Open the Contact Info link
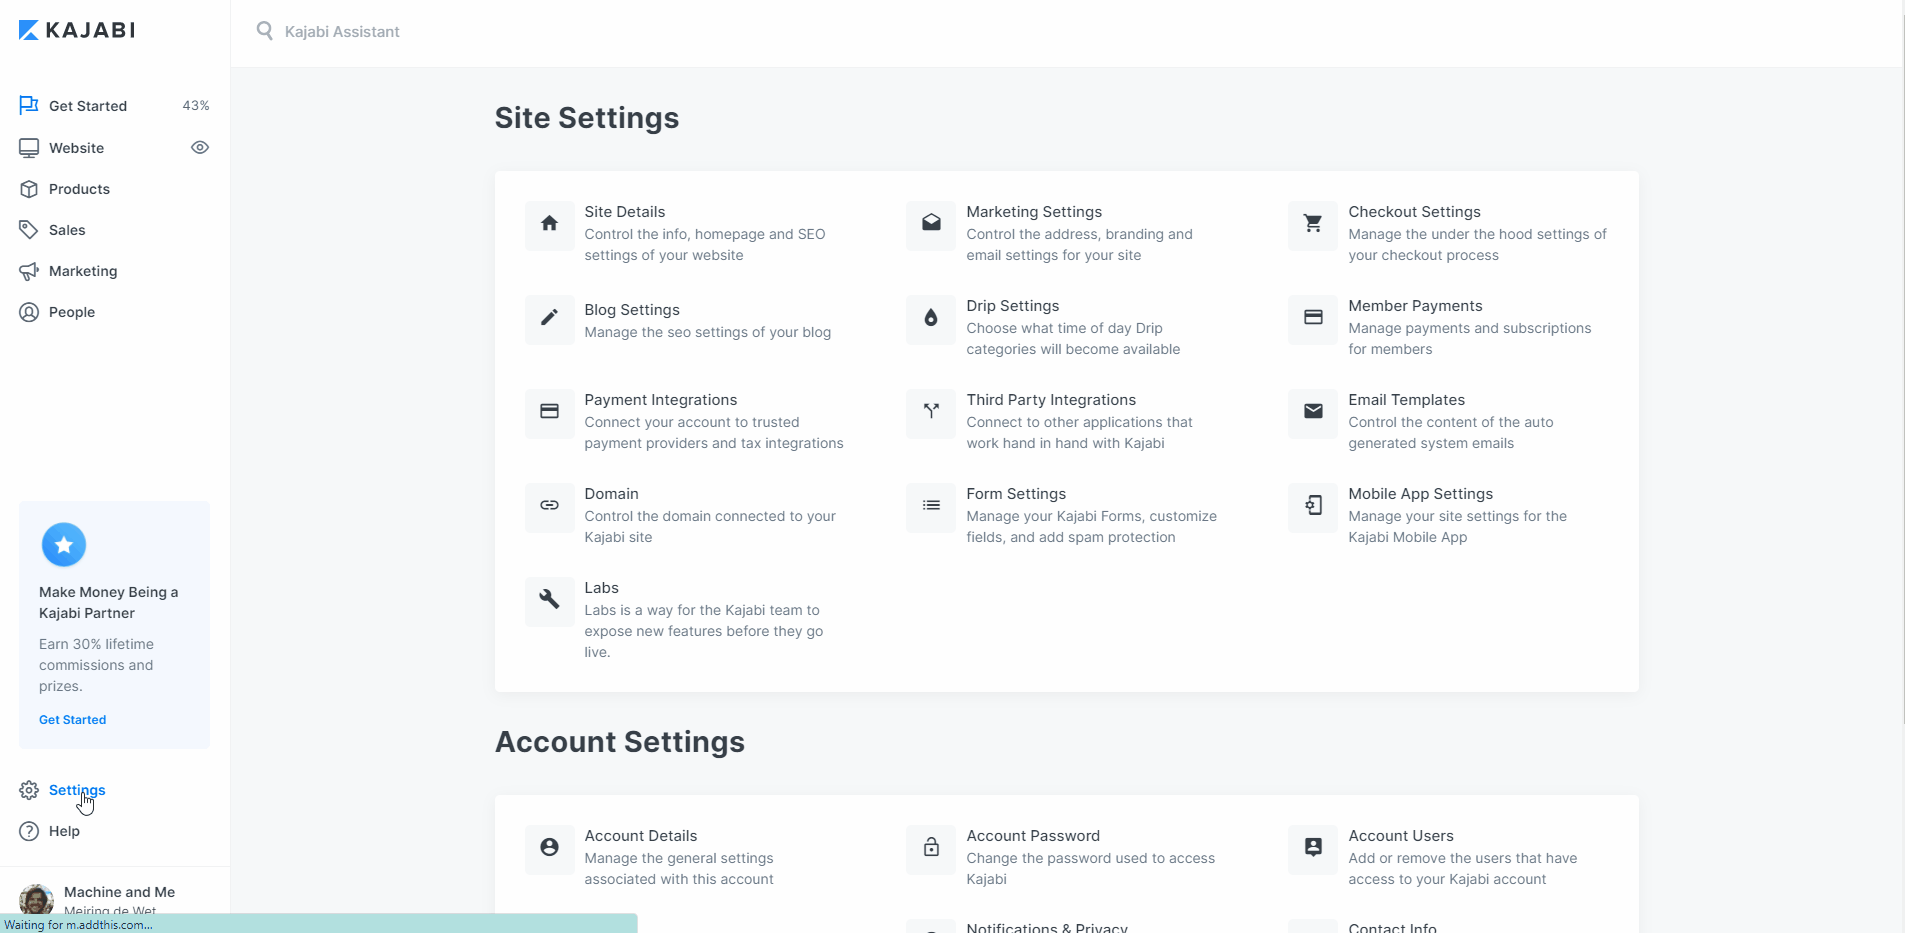The image size is (1905, 933). click(1392, 927)
